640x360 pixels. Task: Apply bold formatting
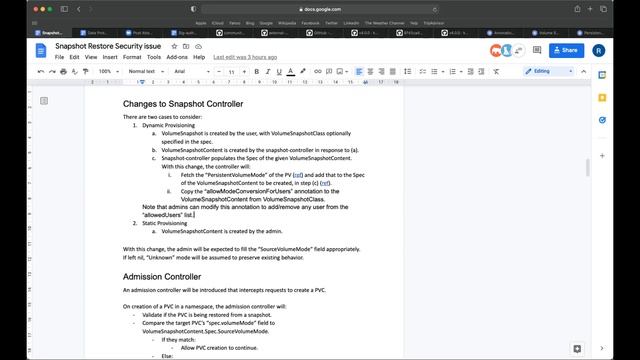[257, 71]
